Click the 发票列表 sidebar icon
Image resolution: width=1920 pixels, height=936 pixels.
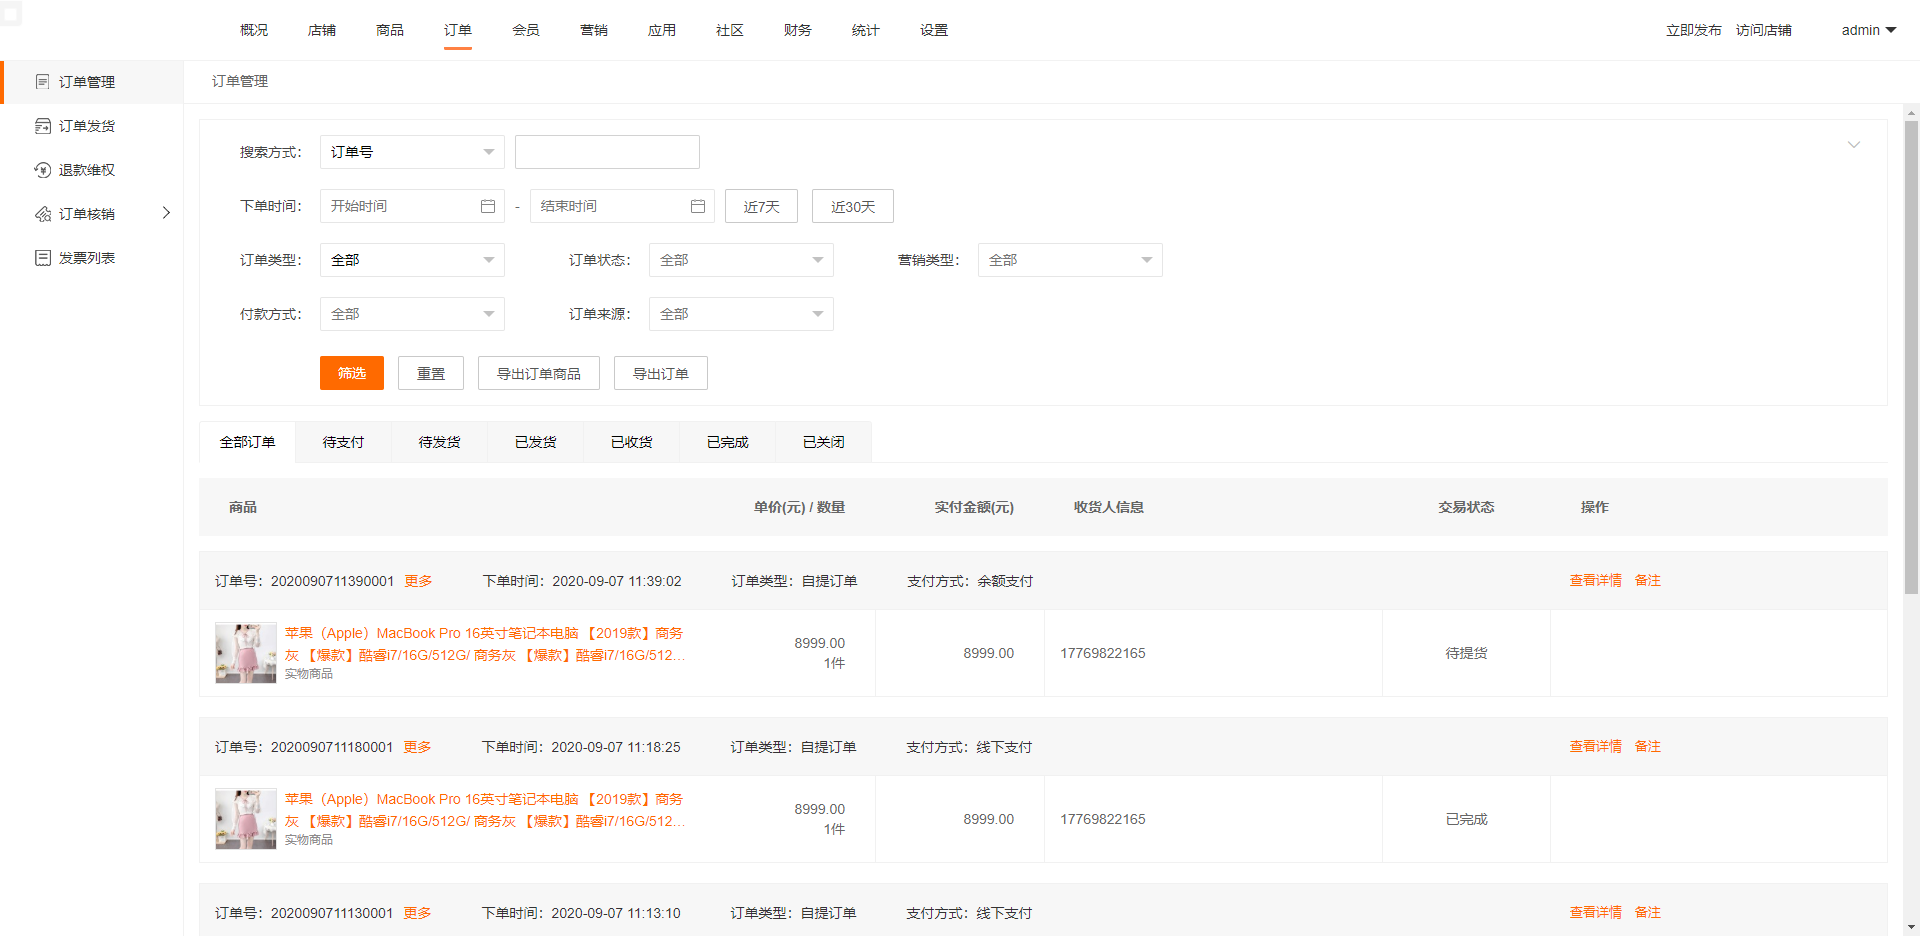pyautogui.click(x=42, y=258)
